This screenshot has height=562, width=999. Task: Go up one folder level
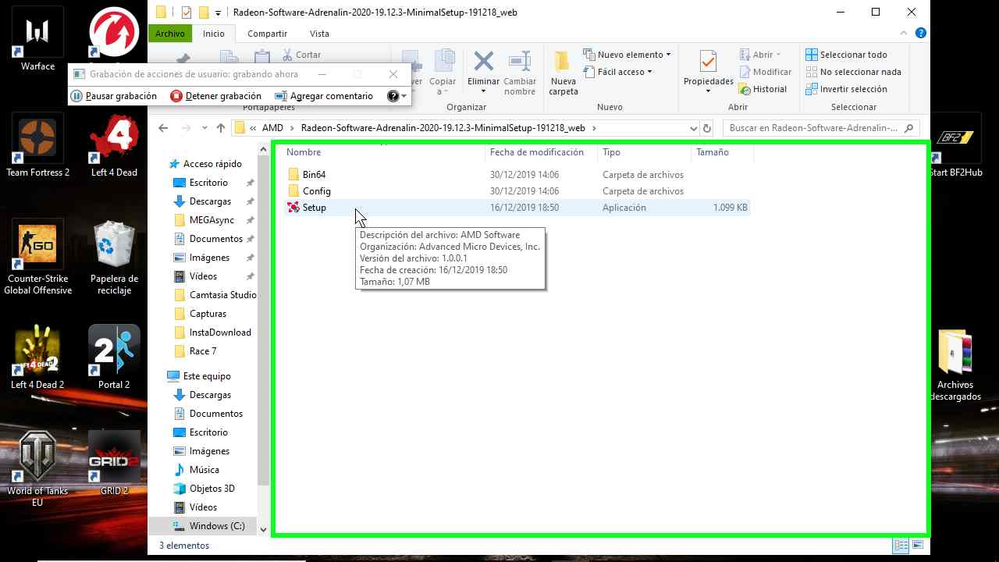point(220,128)
